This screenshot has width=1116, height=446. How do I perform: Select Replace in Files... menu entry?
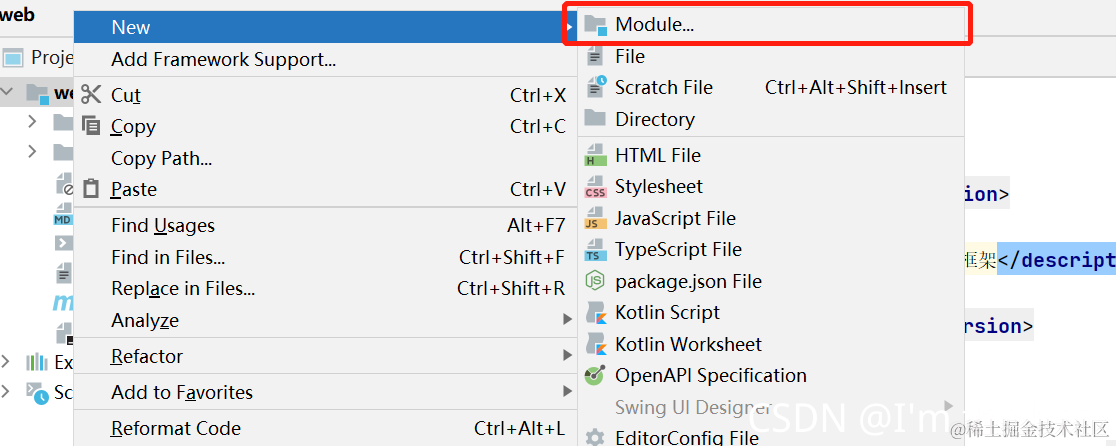326,288
